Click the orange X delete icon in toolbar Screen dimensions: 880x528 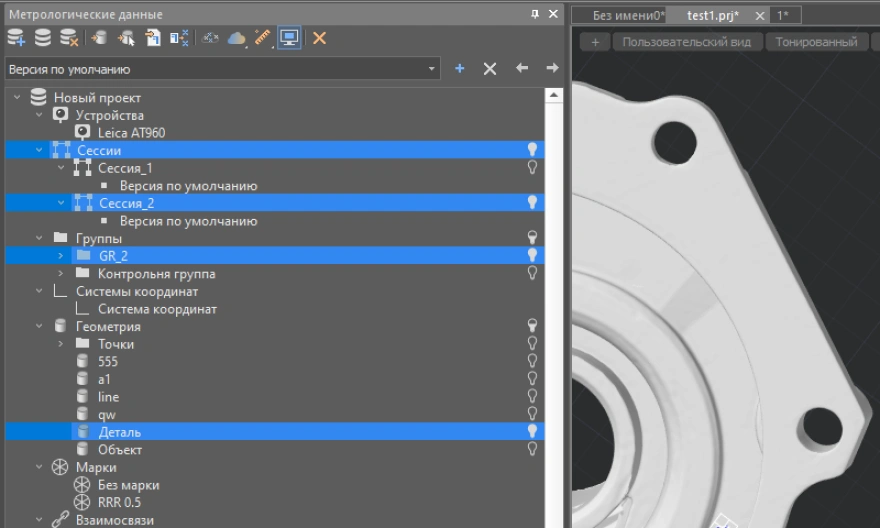tap(319, 38)
